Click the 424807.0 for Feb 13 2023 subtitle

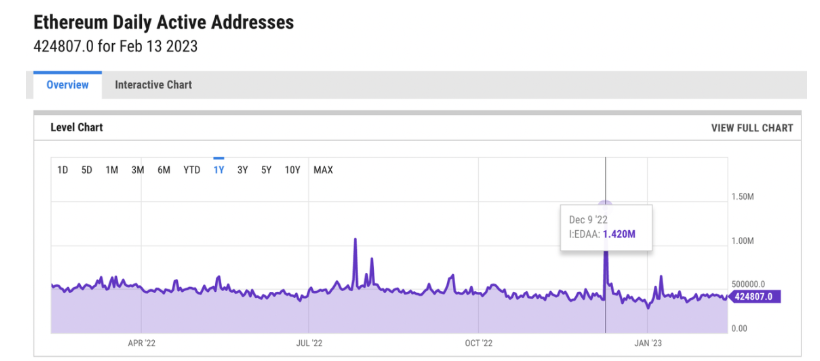pos(116,47)
